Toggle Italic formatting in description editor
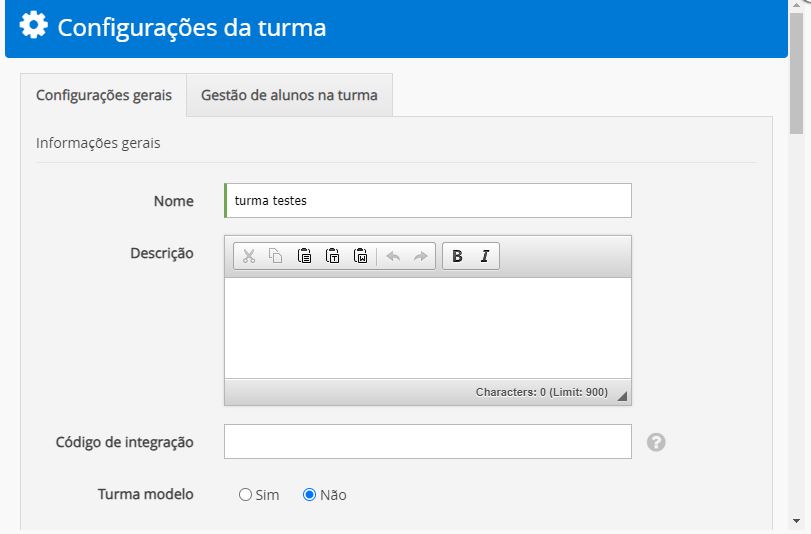Viewport: 811px width, 534px height. pyautogui.click(x=485, y=256)
